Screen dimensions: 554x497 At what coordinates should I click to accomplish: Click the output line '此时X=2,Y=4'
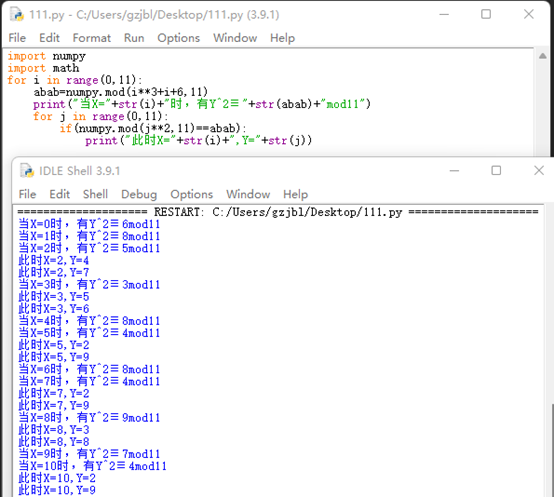tap(54, 260)
